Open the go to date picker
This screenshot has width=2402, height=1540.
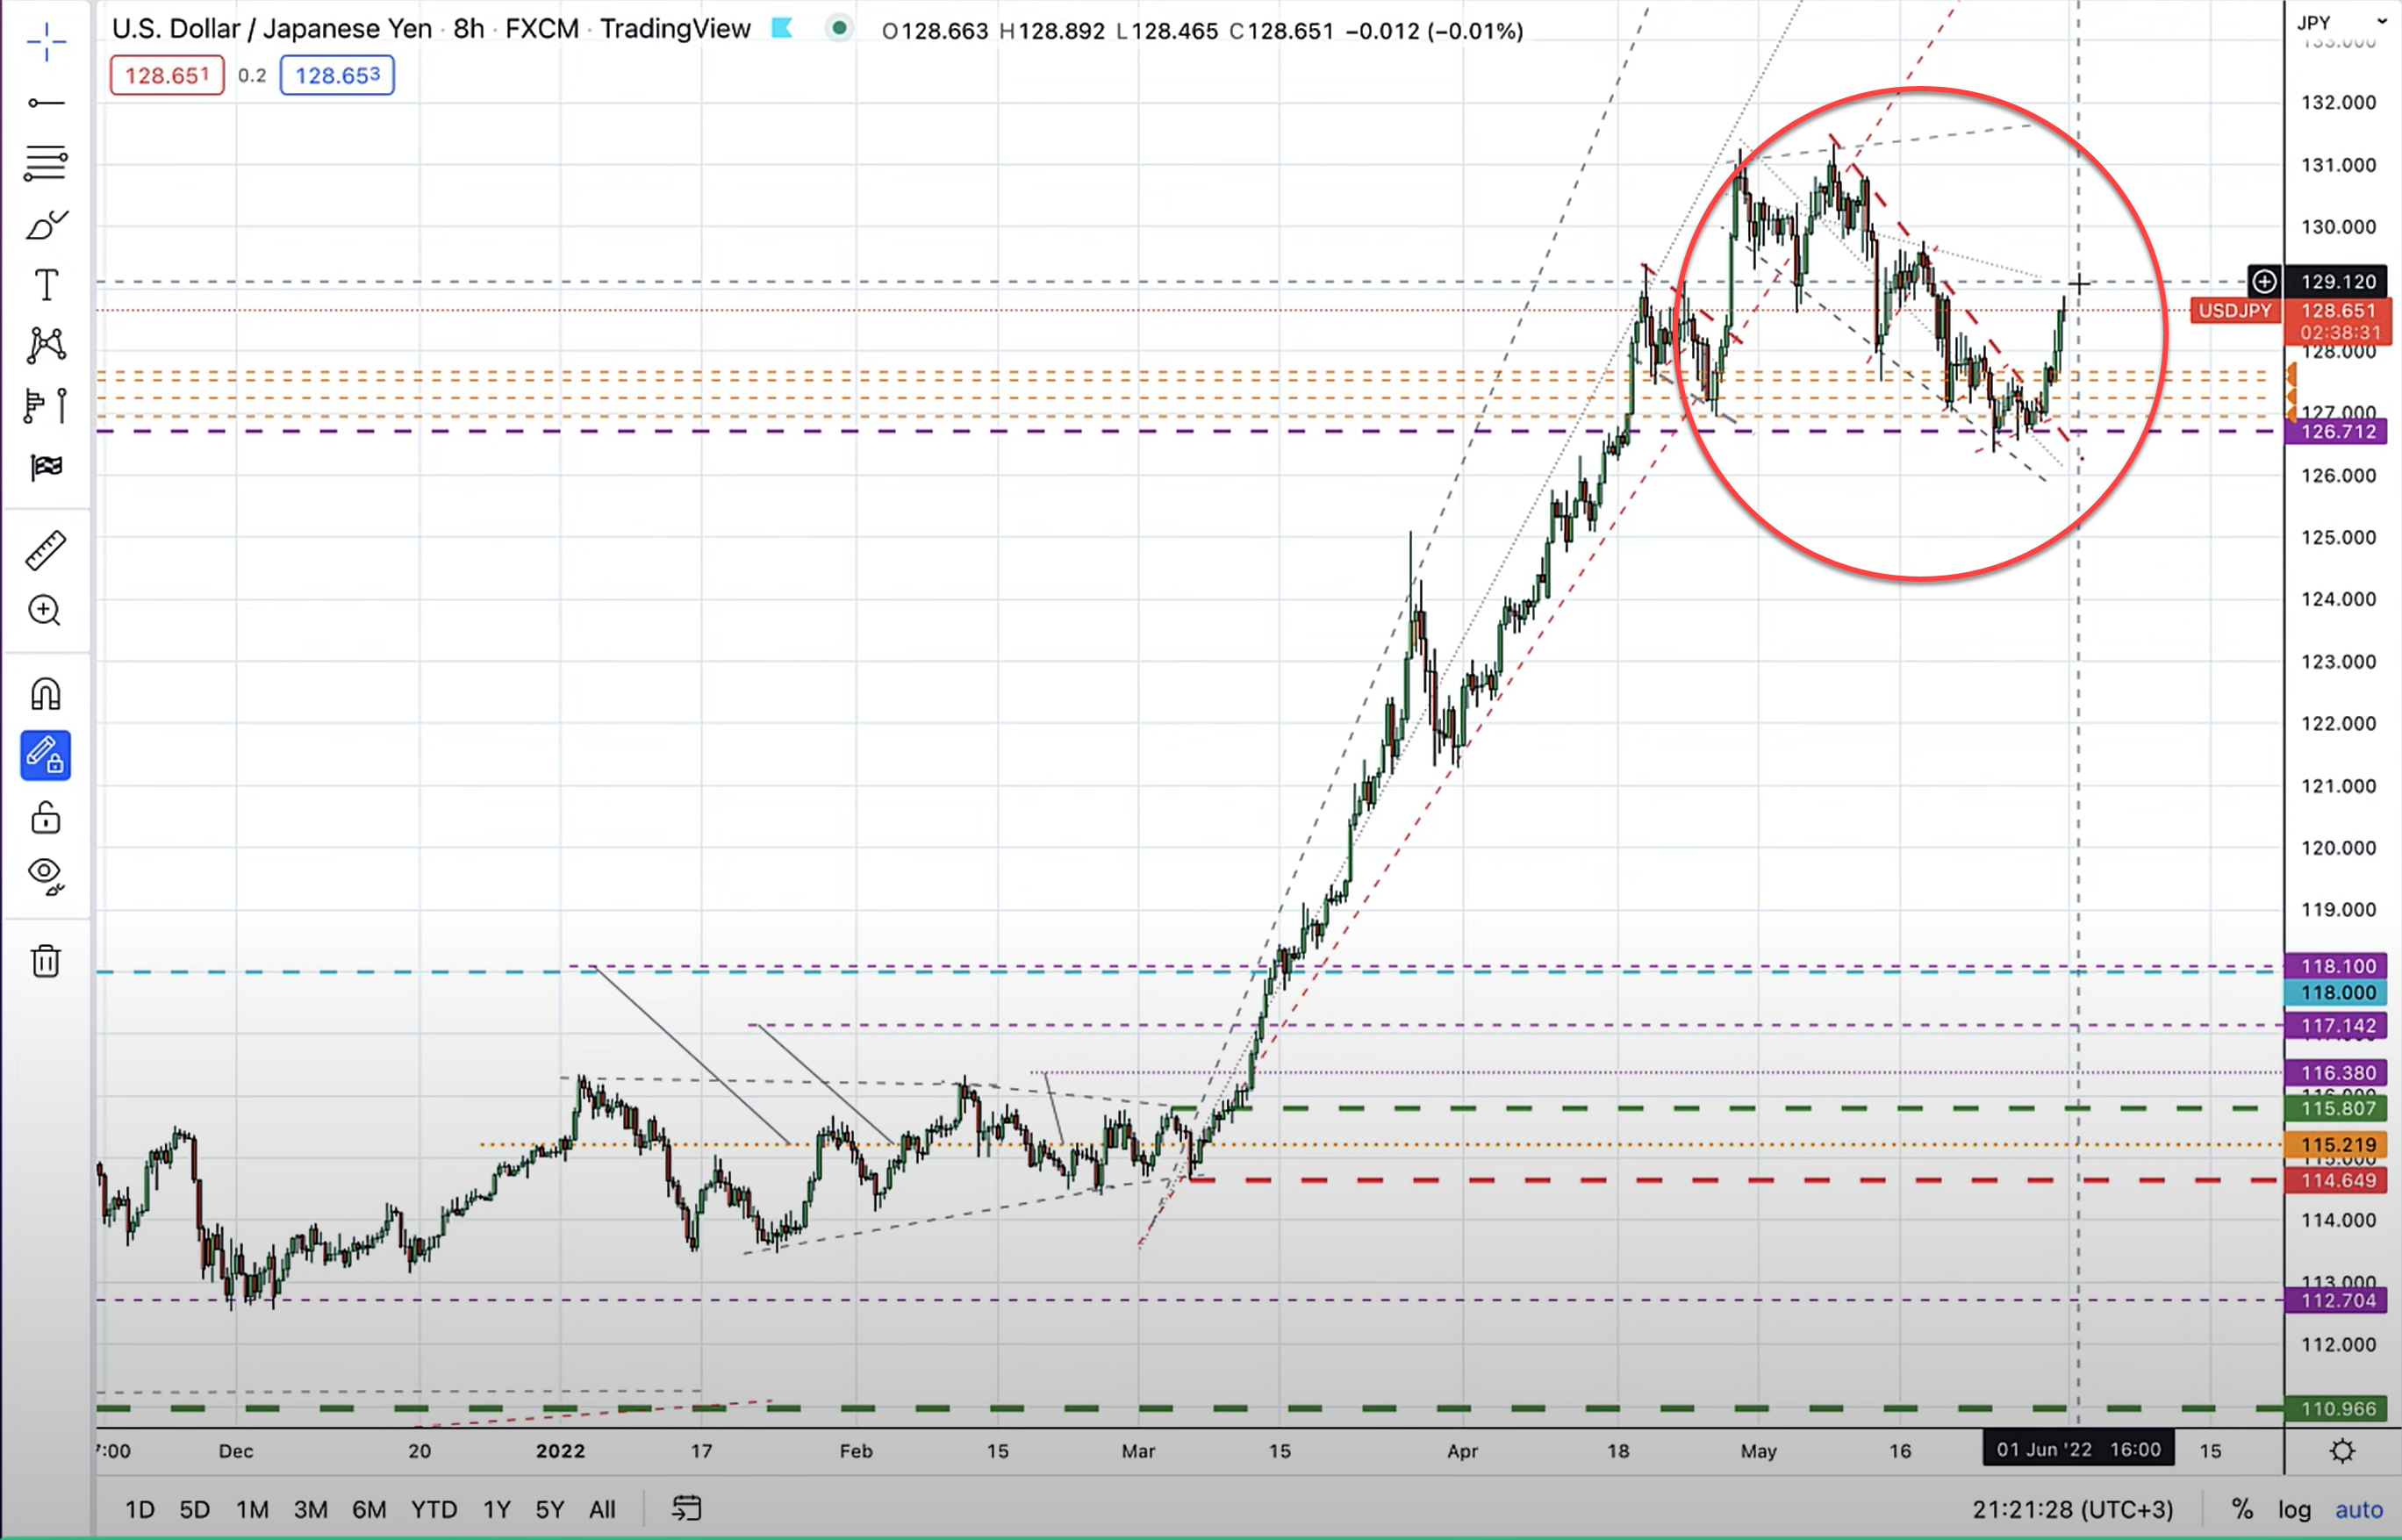click(686, 1508)
